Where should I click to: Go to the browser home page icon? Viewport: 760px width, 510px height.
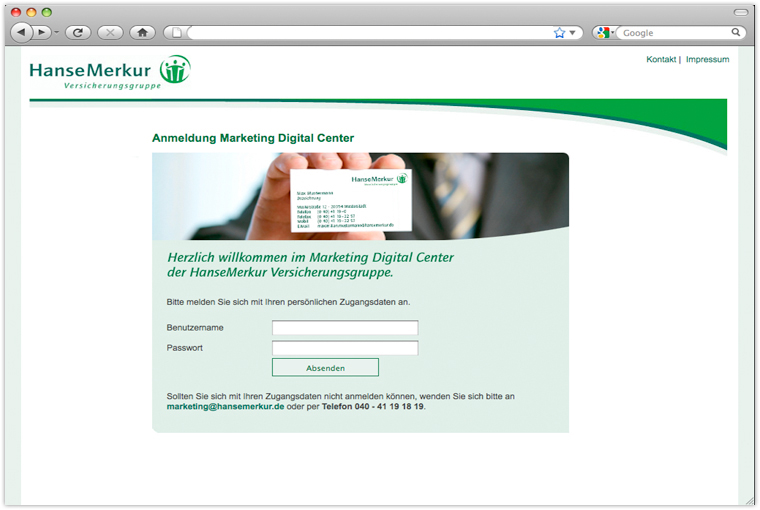pyautogui.click(x=142, y=32)
